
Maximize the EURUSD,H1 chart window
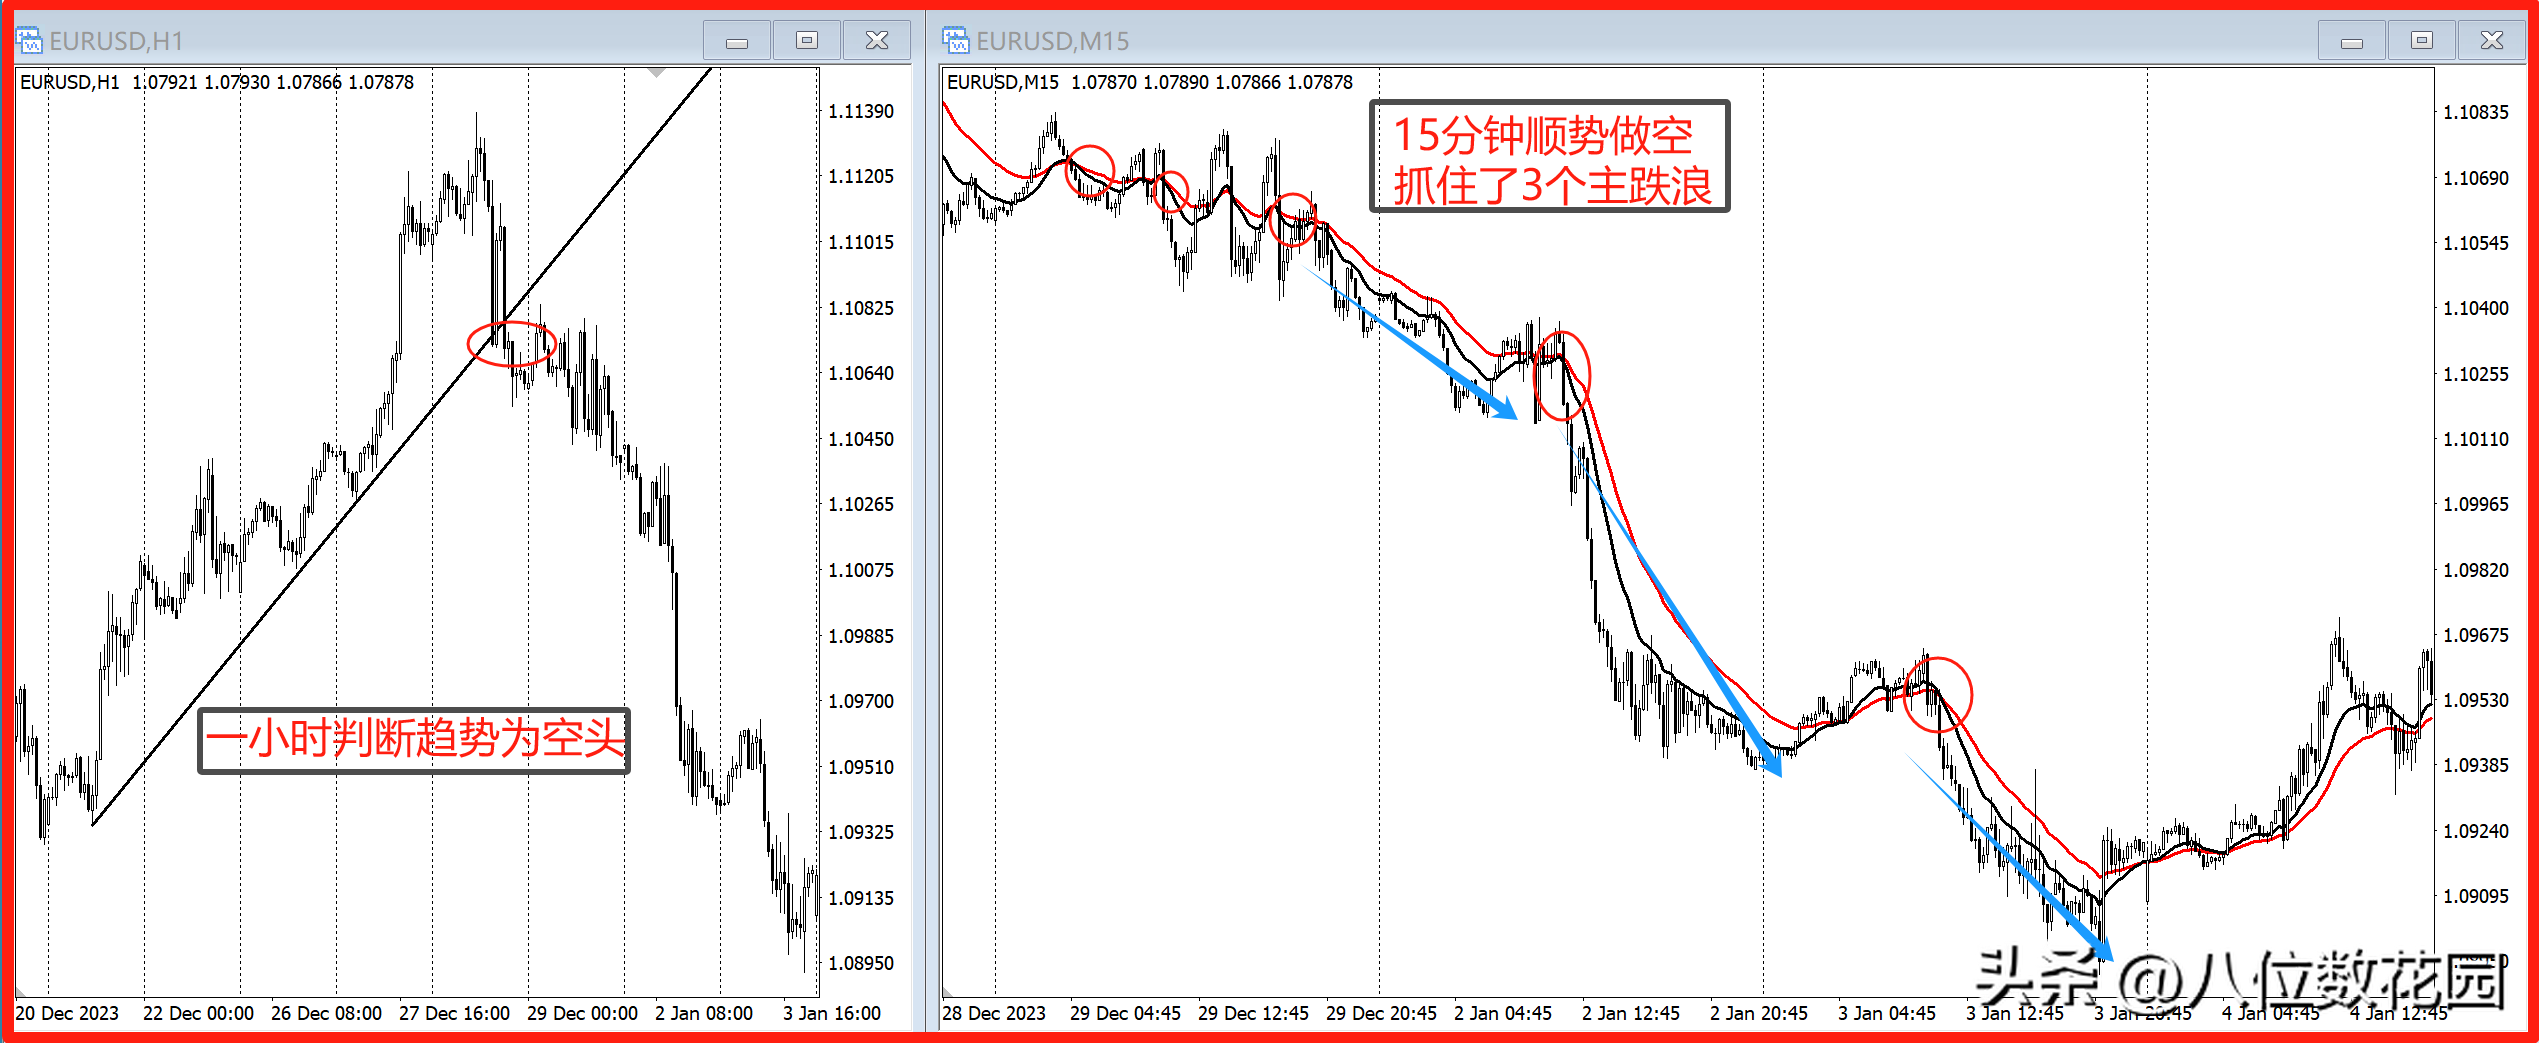pos(807,41)
